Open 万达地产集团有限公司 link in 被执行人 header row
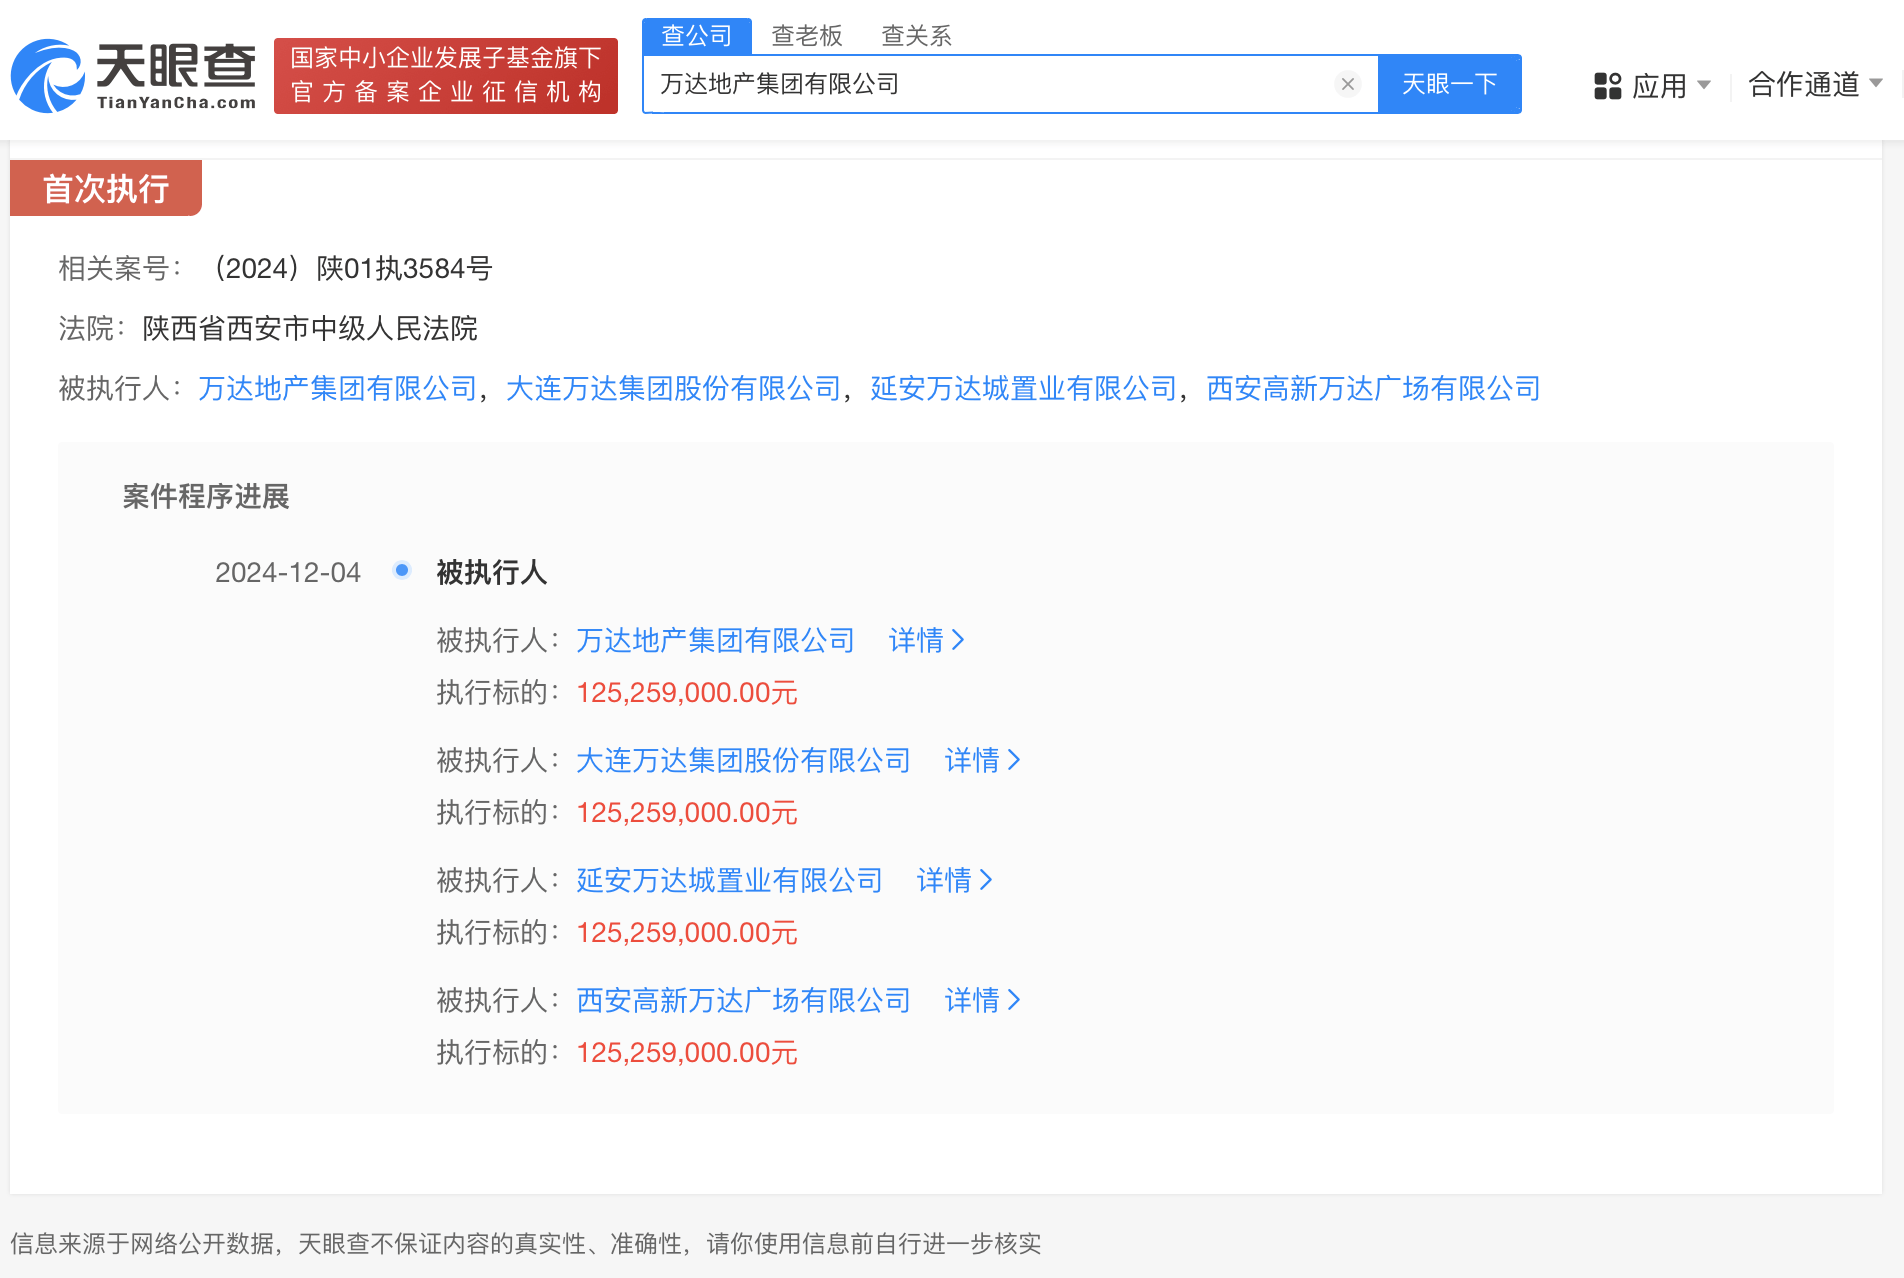Screen dimensions: 1904x1278 click(x=338, y=388)
